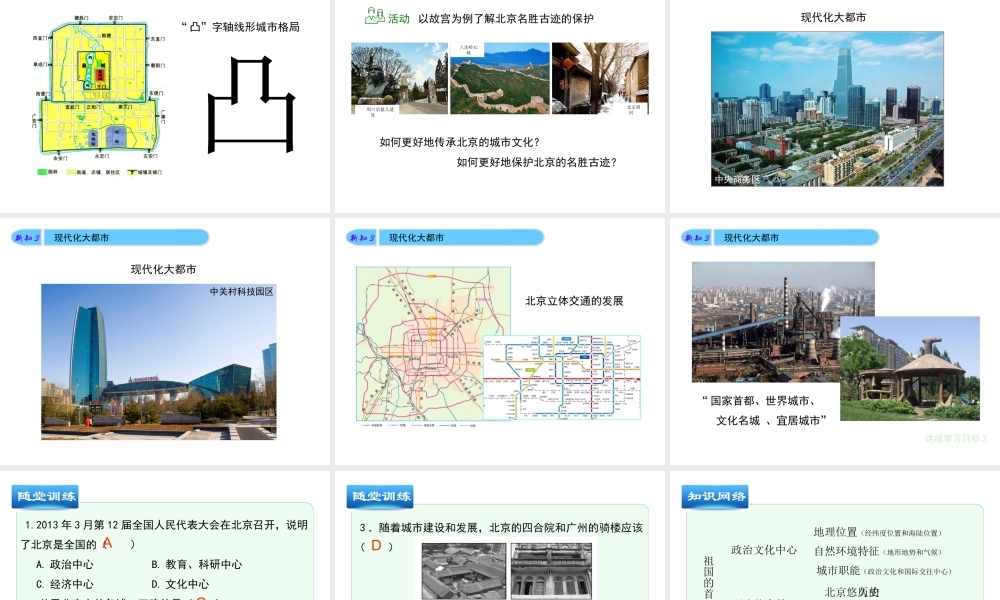Screen dimensions: 1000x600
Task: Click the 新知3 badge above Zhongguancun slide
Action: pyautogui.click(x=27, y=237)
